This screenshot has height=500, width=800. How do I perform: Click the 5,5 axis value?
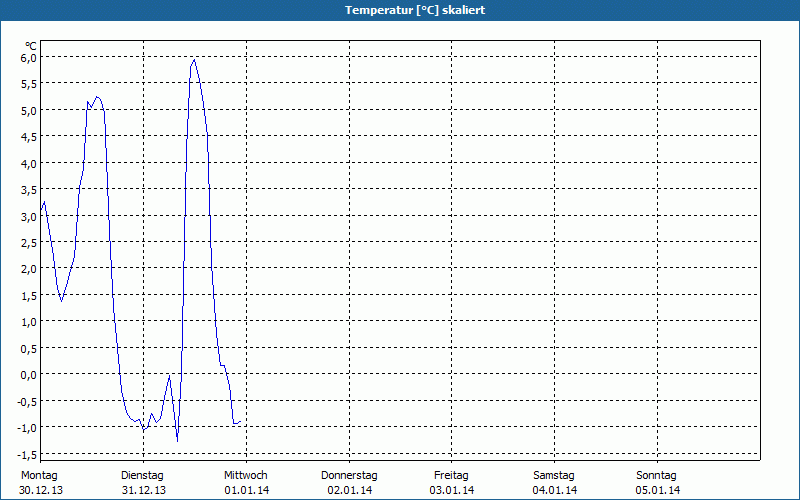tap(29, 84)
